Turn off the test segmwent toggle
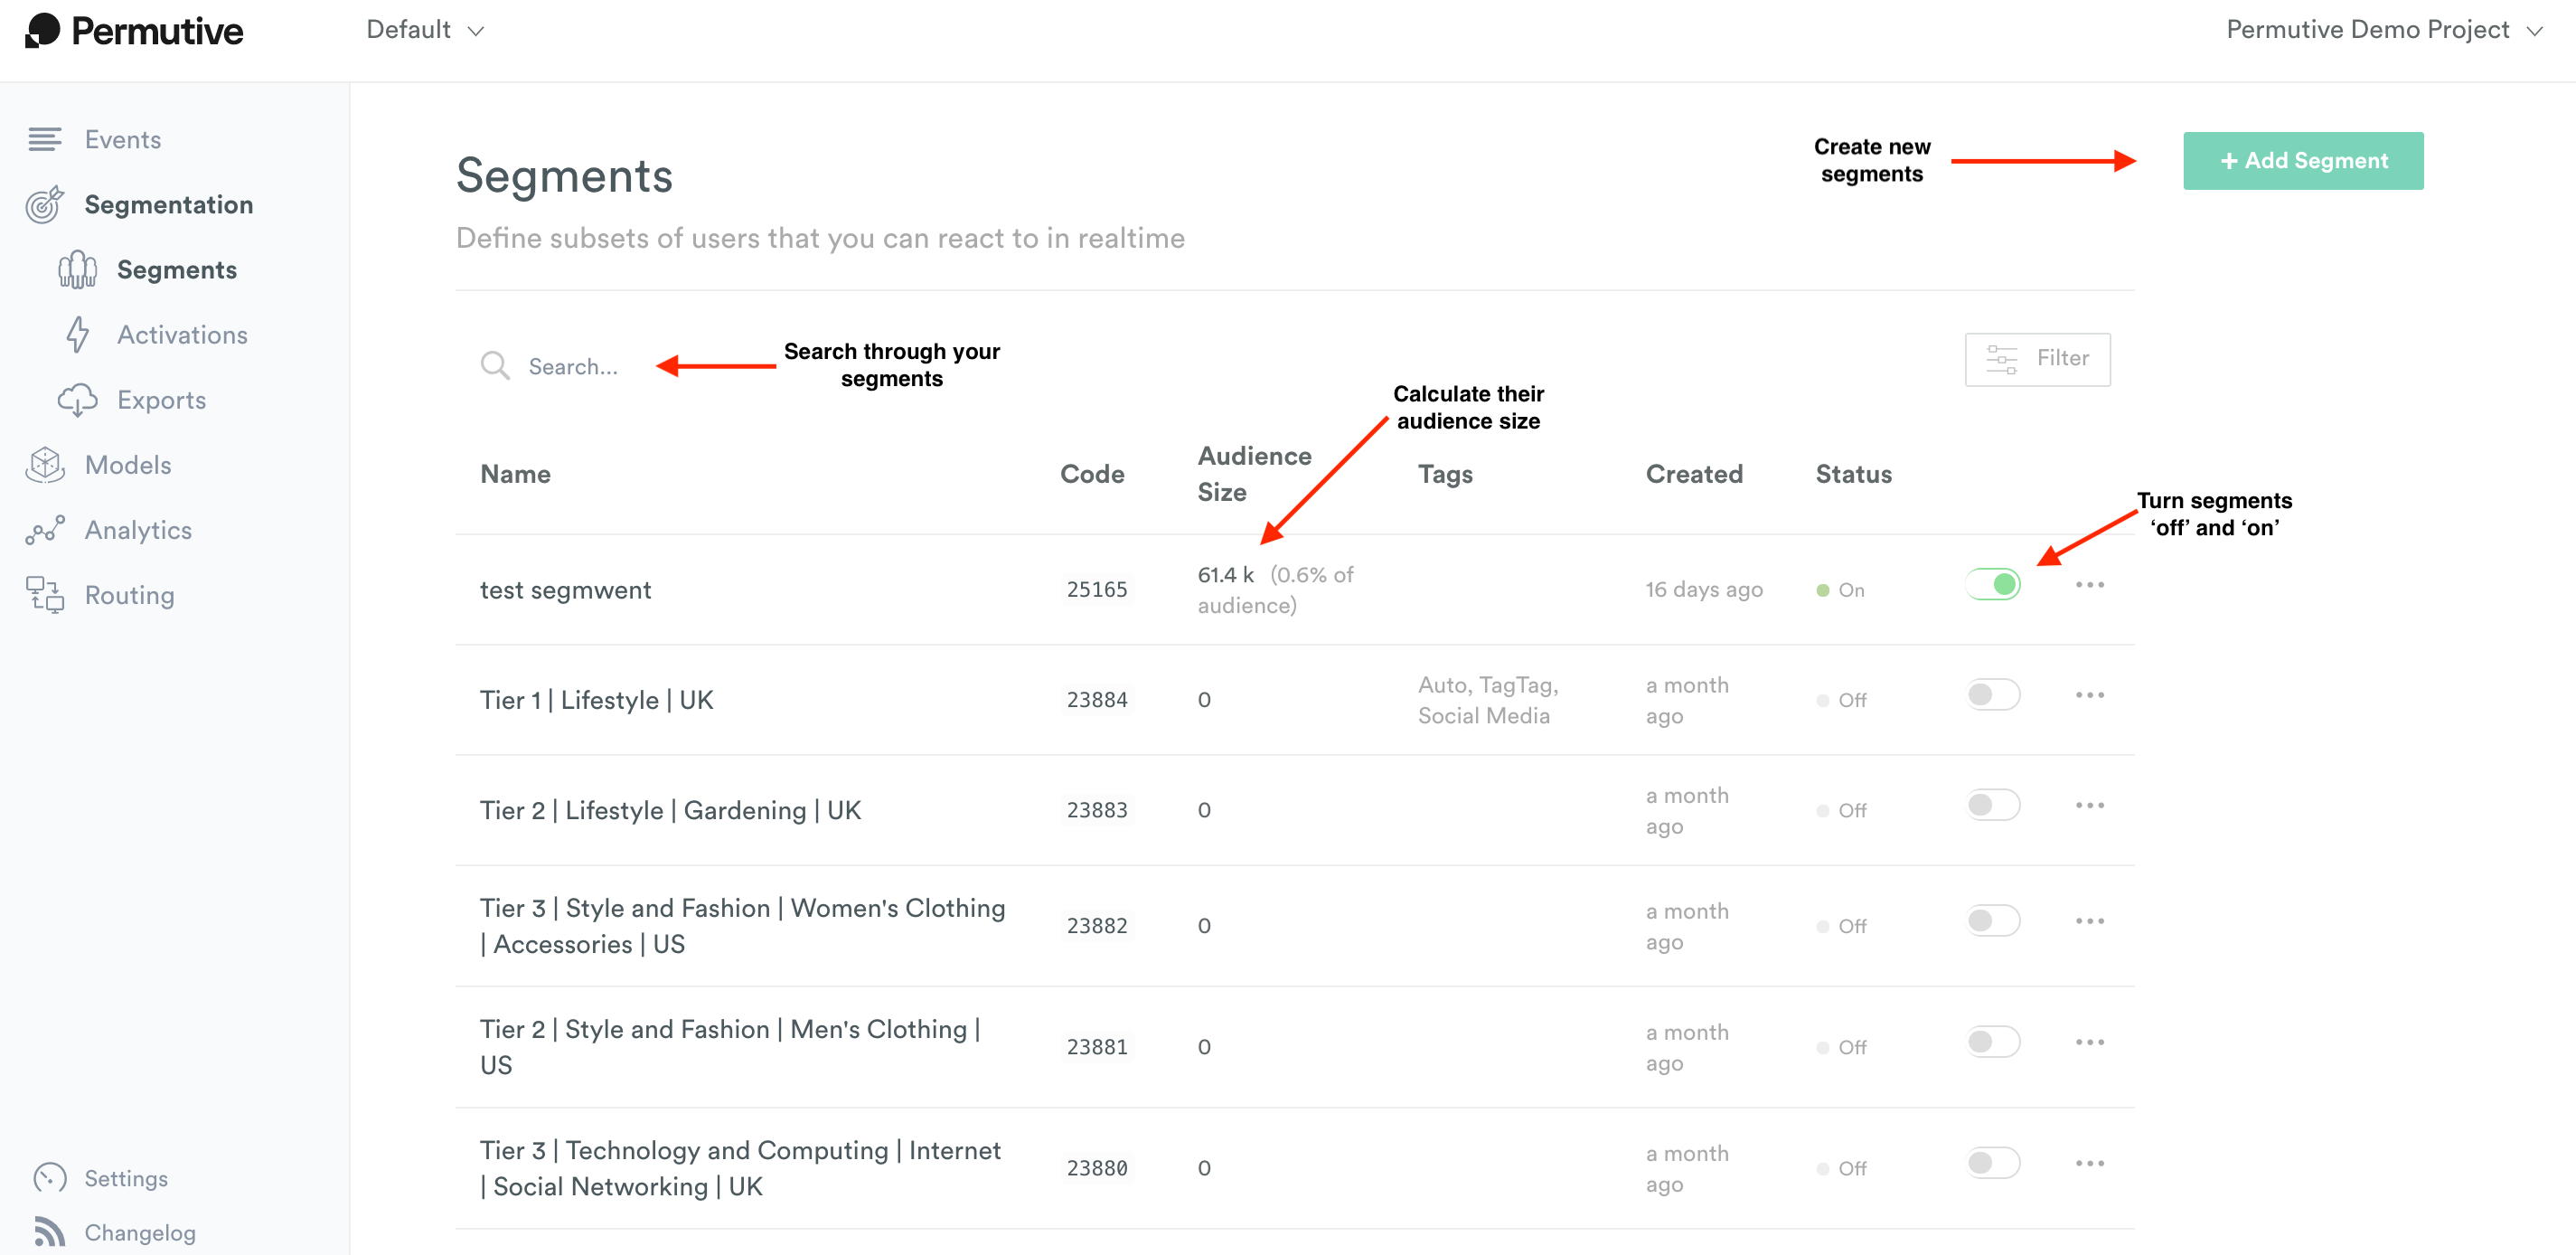 [1993, 584]
